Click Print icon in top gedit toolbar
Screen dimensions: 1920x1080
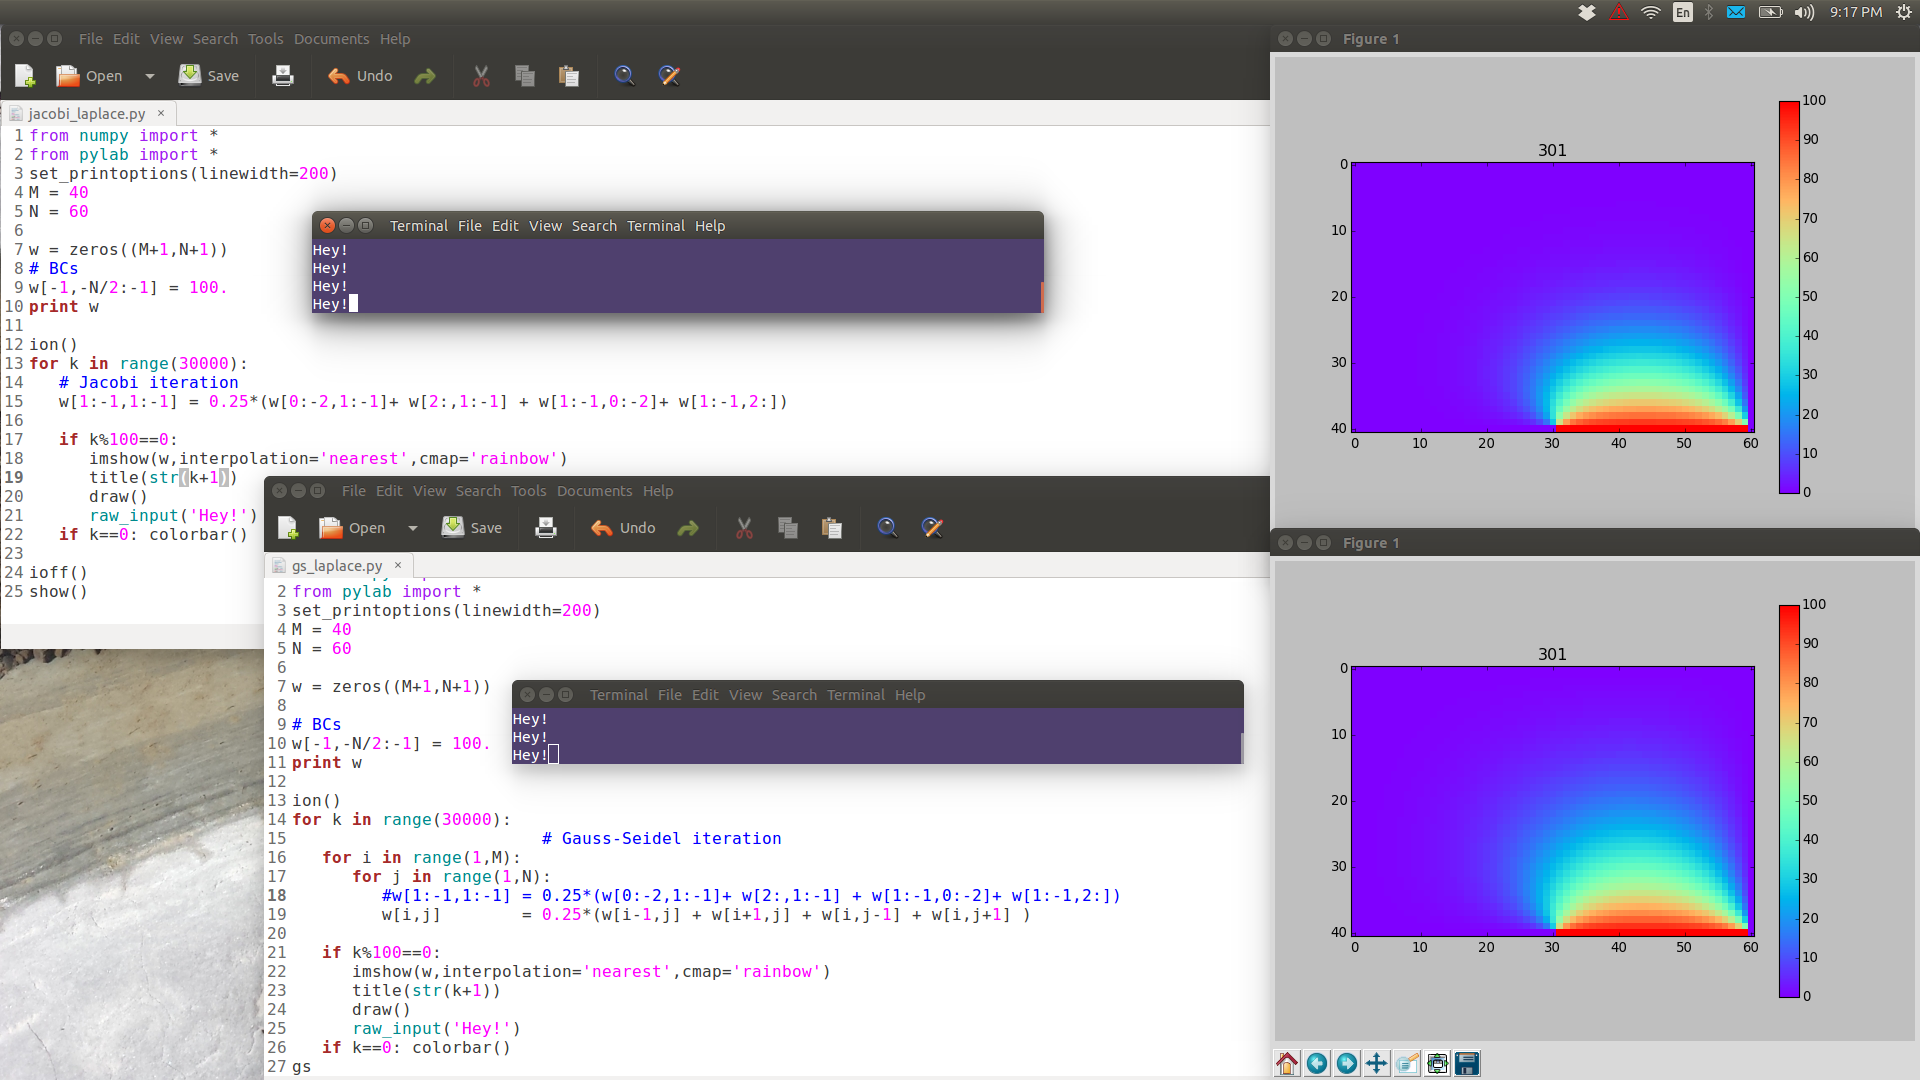tap(283, 76)
